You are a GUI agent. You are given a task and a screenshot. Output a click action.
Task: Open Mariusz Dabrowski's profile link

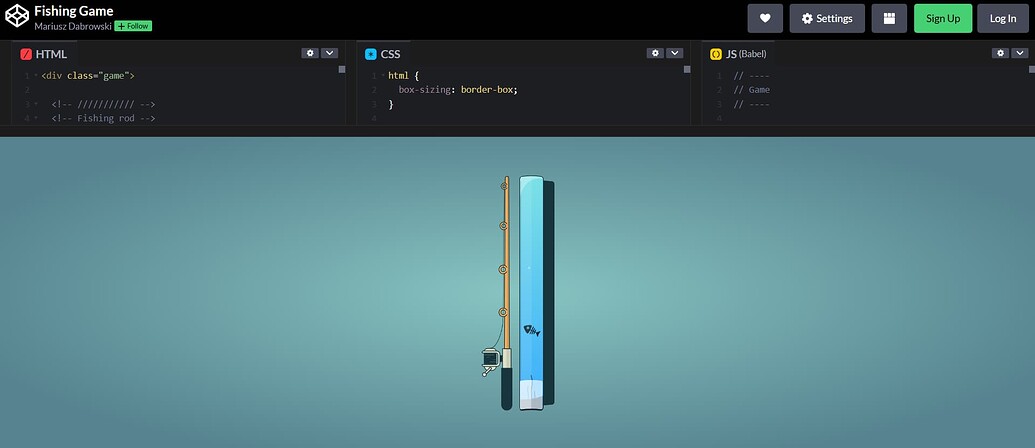click(x=72, y=26)
